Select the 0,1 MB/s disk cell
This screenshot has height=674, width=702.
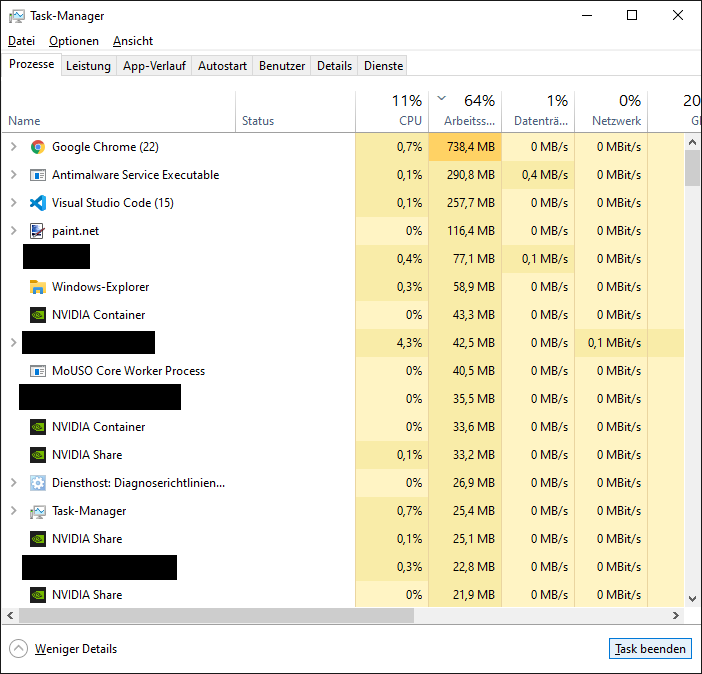pyautogui.click(x=538, y=259)
